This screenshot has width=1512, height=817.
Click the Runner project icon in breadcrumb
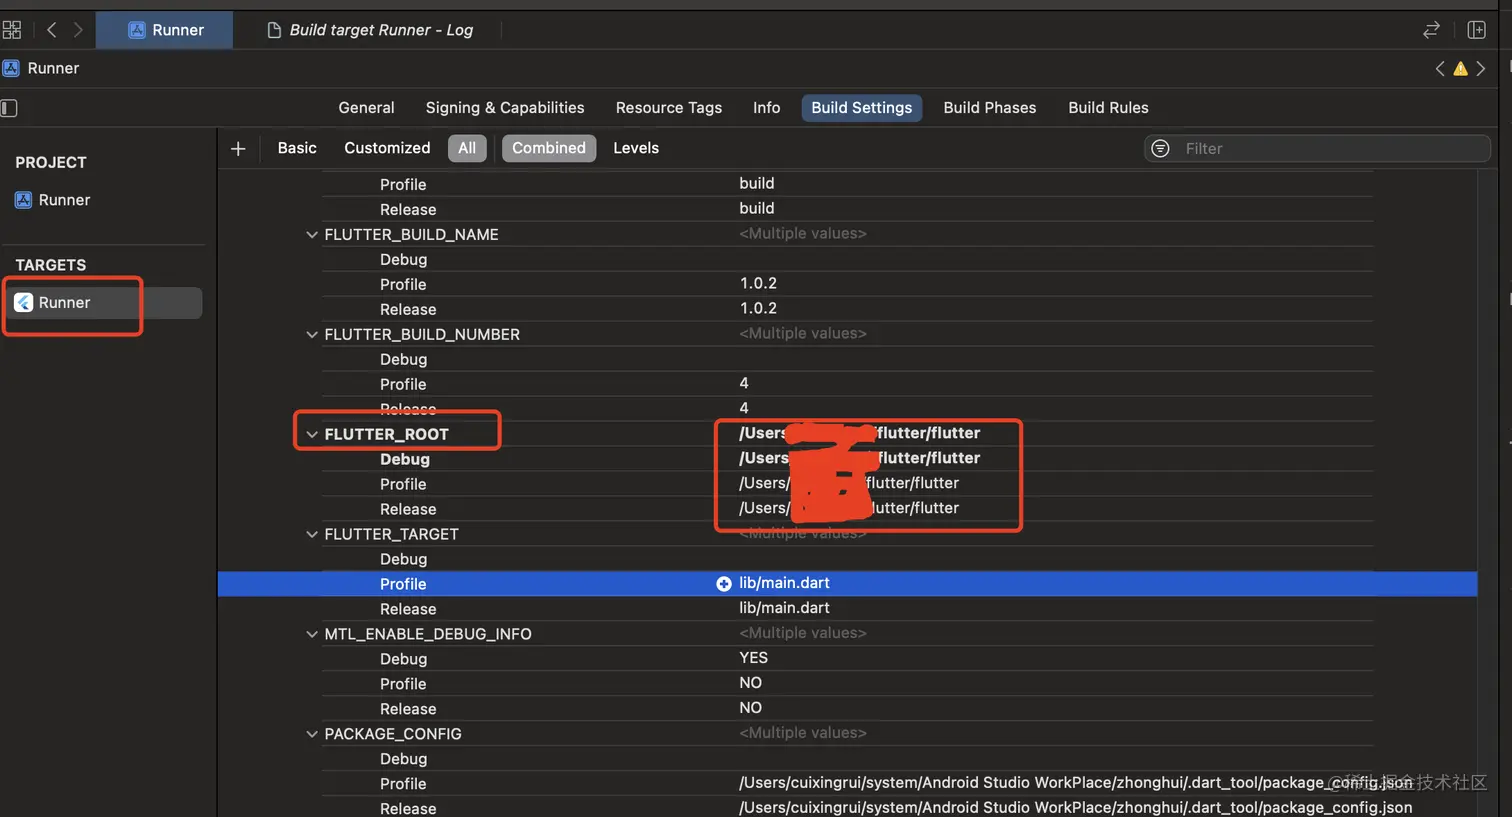[11, 68]
